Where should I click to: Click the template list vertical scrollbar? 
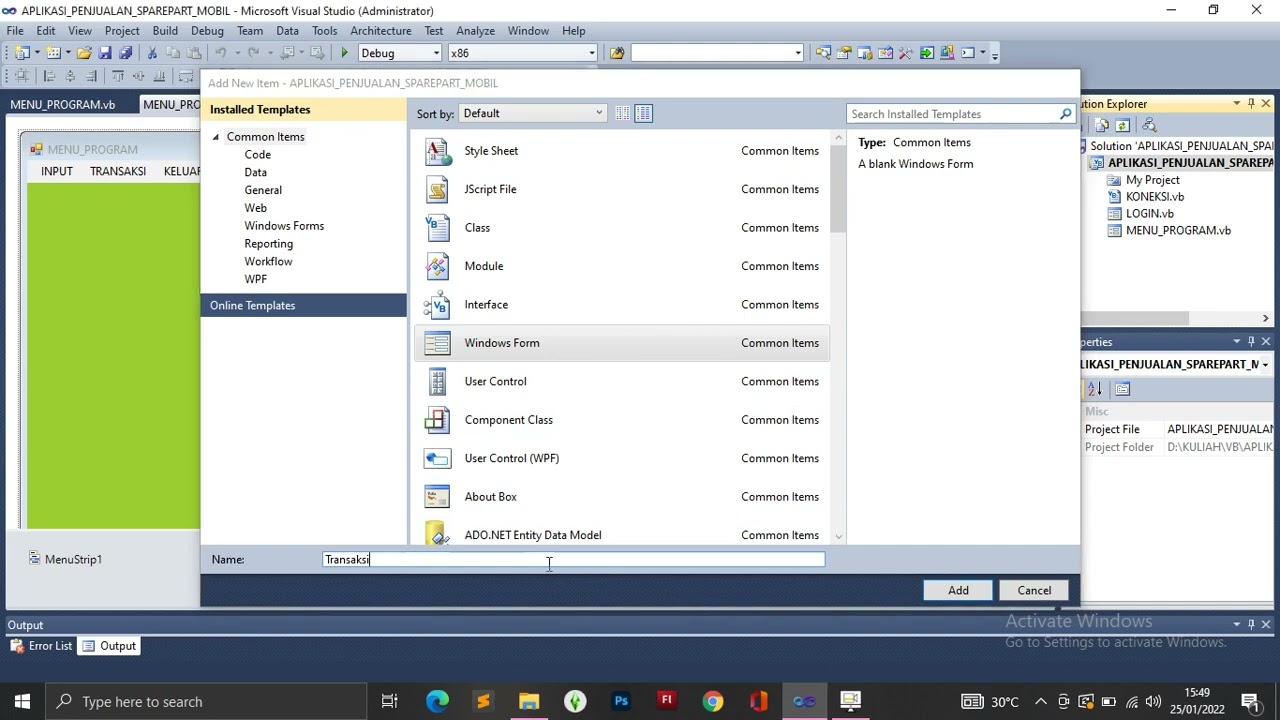coord(838,188)
